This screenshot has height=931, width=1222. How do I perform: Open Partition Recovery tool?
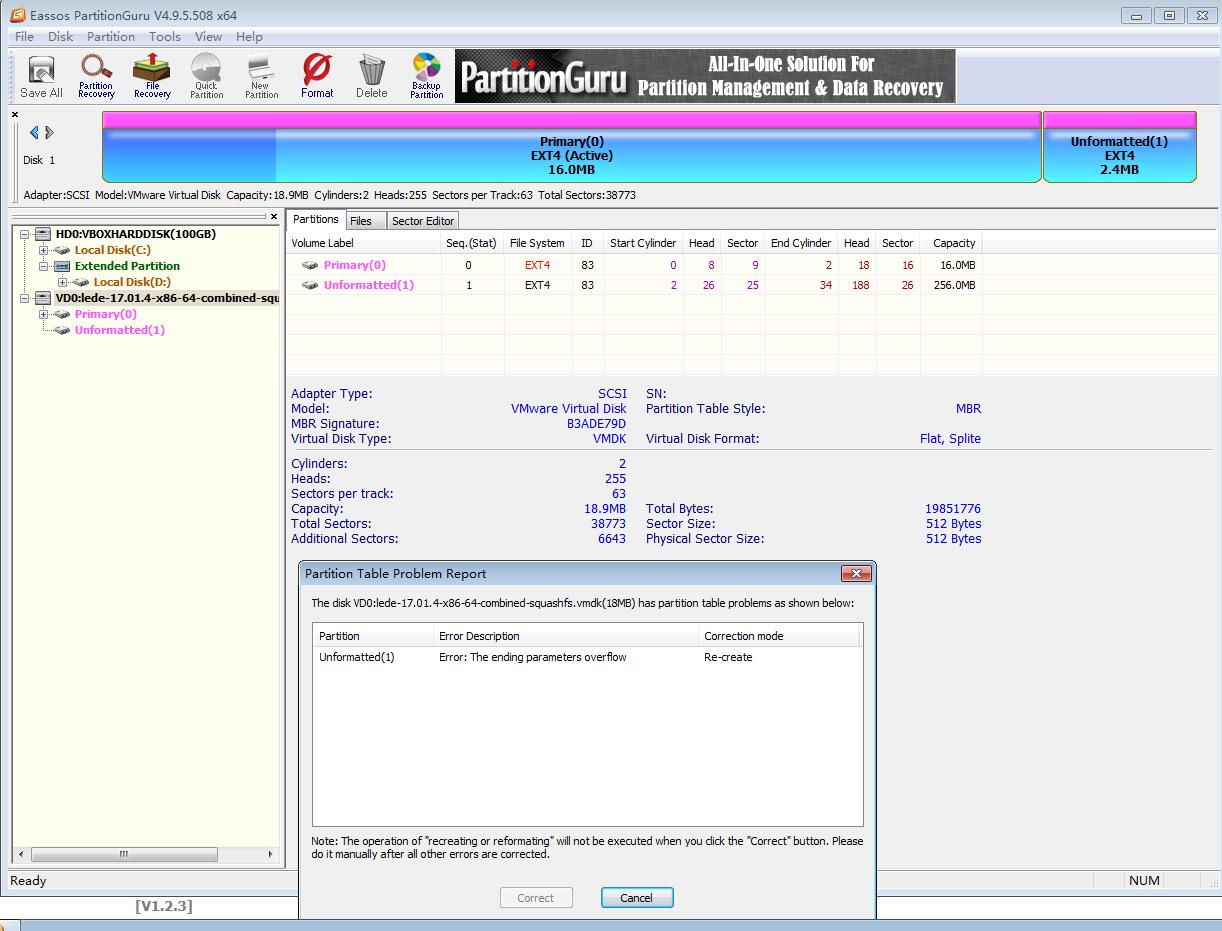click(96, 77)
